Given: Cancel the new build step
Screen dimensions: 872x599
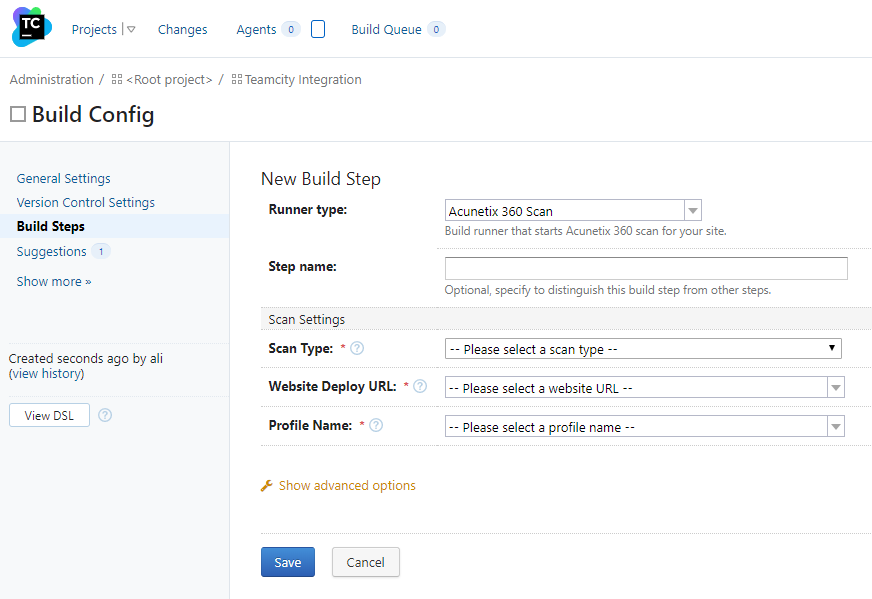Looking at the screenshot, I should pyautogui.click(x=365, y=562).
